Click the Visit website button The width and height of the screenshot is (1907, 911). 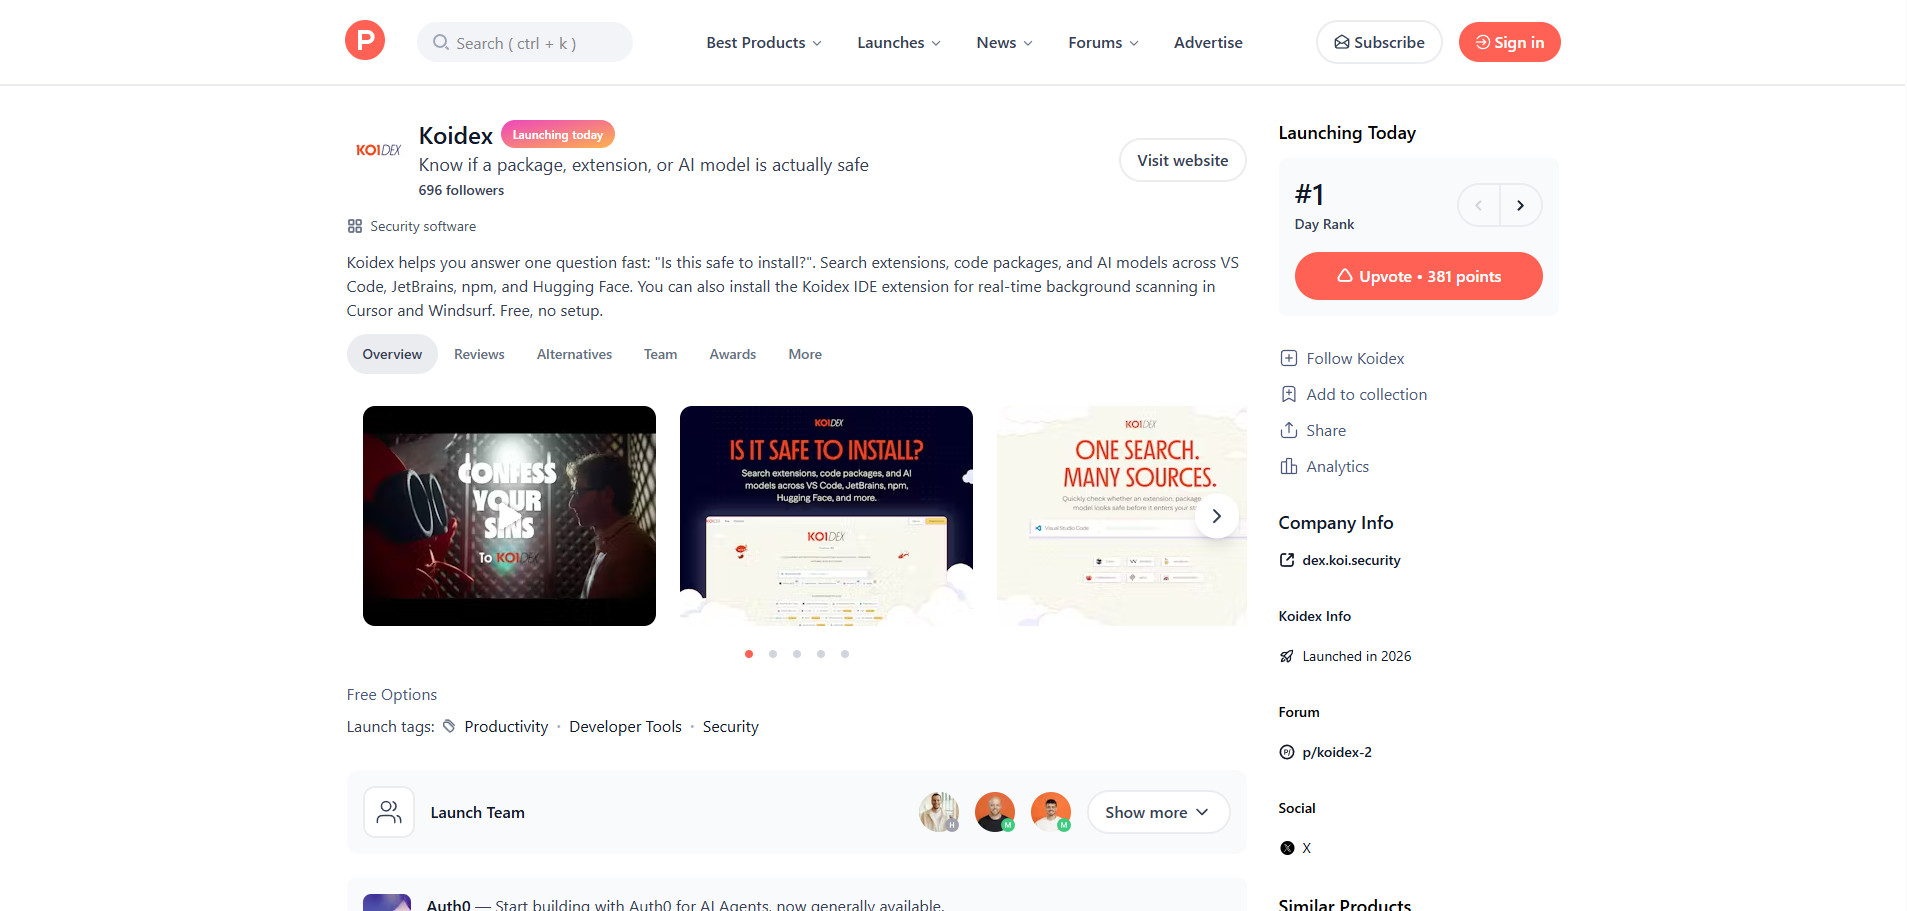1182,160
